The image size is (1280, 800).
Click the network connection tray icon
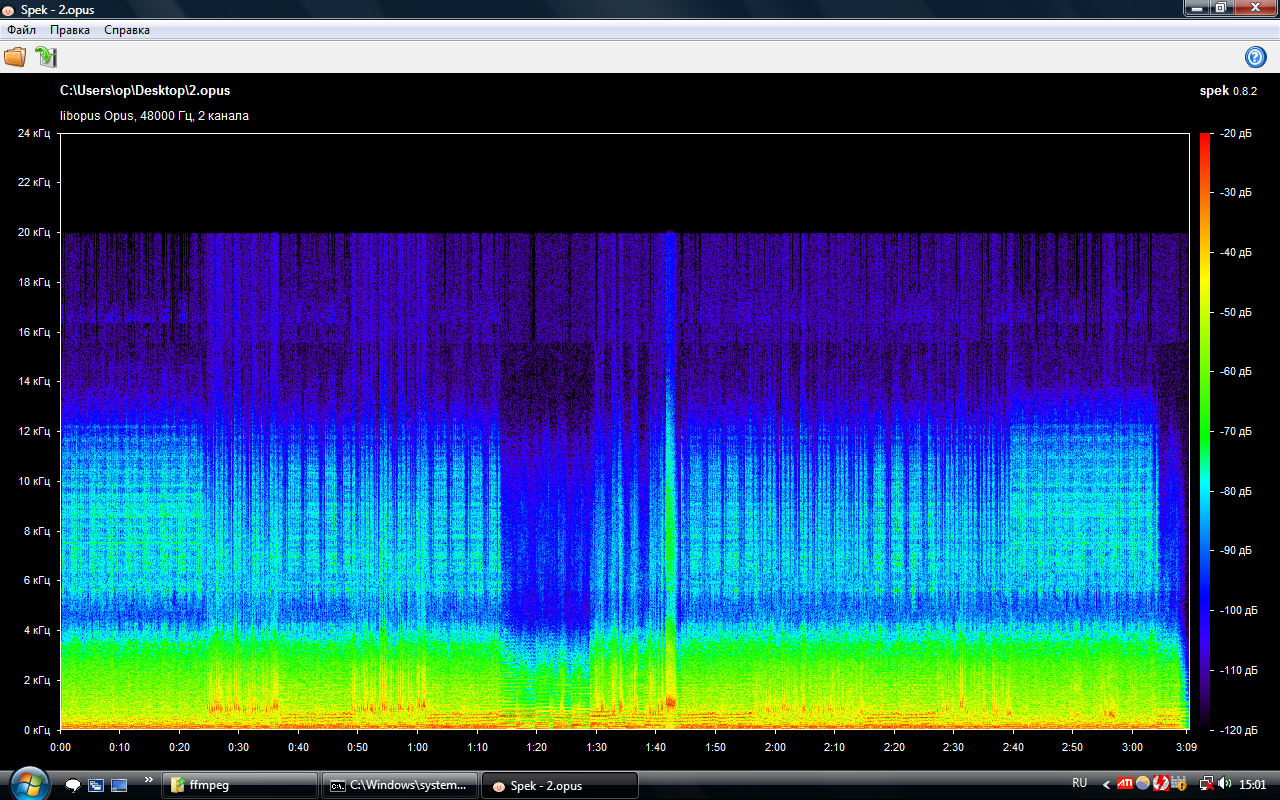[x=1207, y=784]
